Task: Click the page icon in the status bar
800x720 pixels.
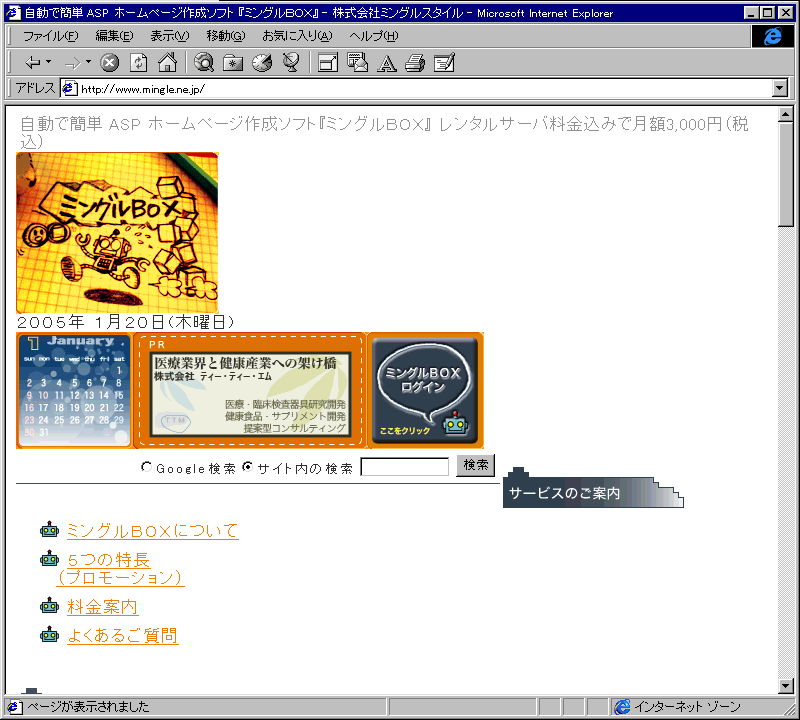Action: pos(14,707)
